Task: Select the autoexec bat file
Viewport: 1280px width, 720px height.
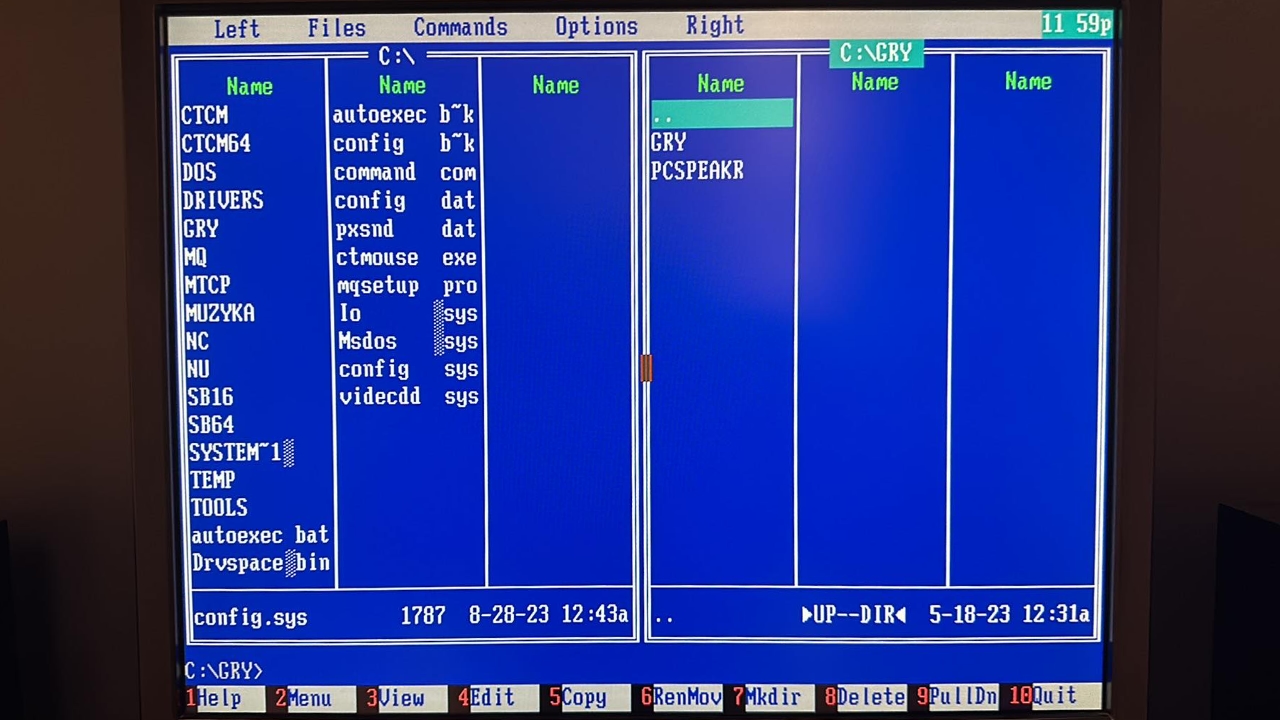Action: click(260, 535)
